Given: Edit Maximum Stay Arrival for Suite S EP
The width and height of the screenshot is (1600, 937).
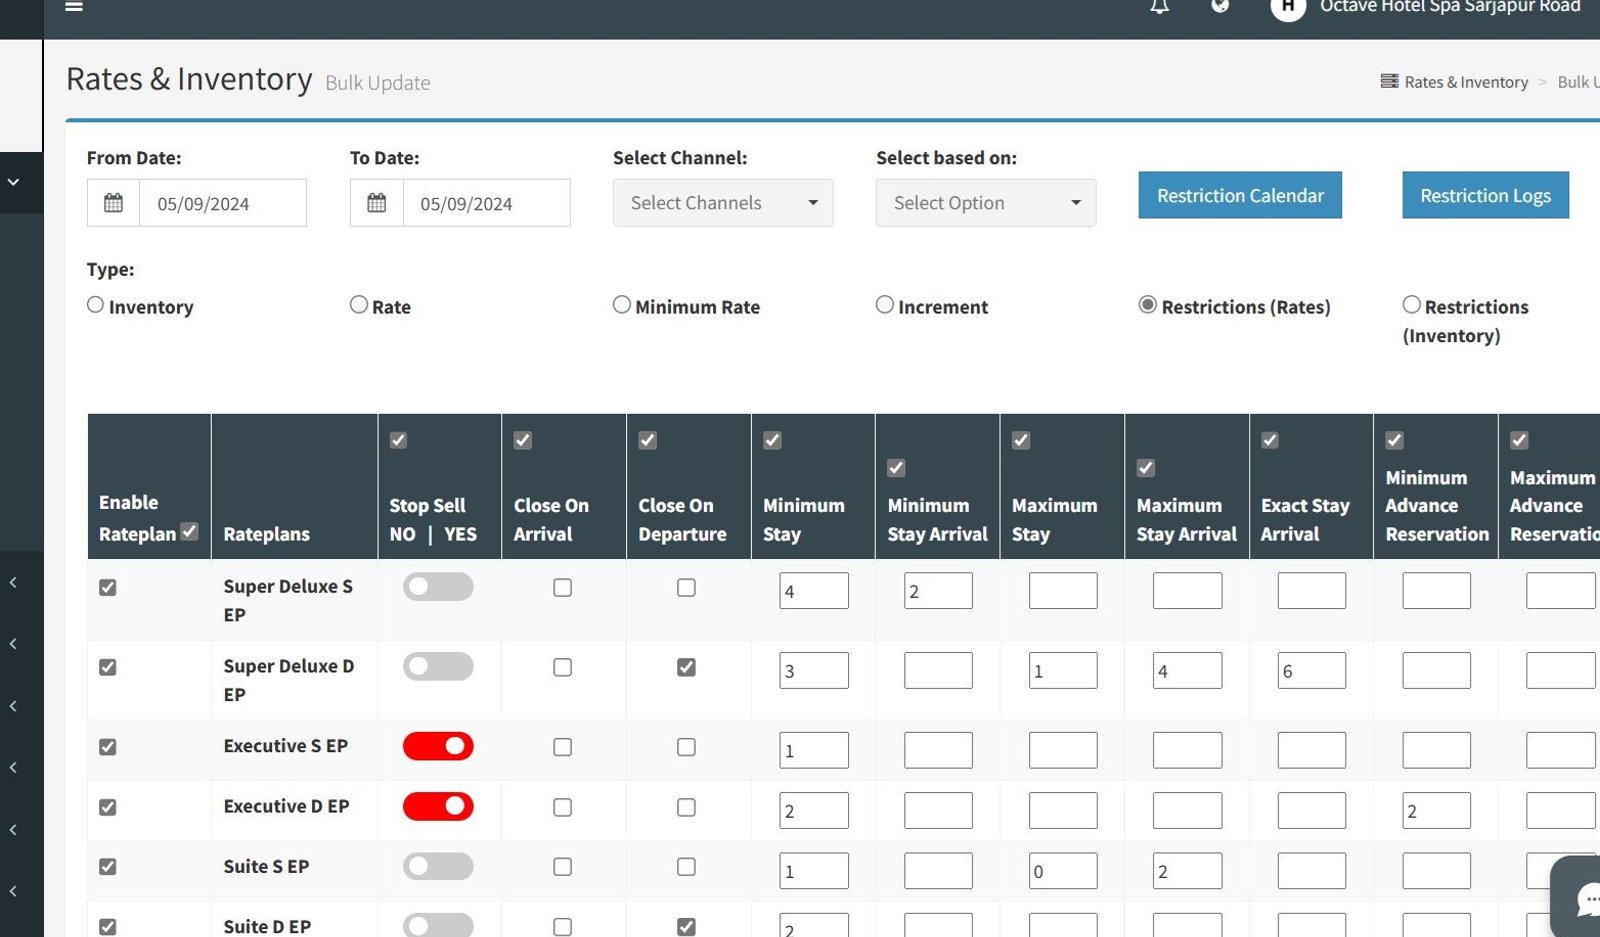Looking at the screenshot, I should tap(1187, 871).
